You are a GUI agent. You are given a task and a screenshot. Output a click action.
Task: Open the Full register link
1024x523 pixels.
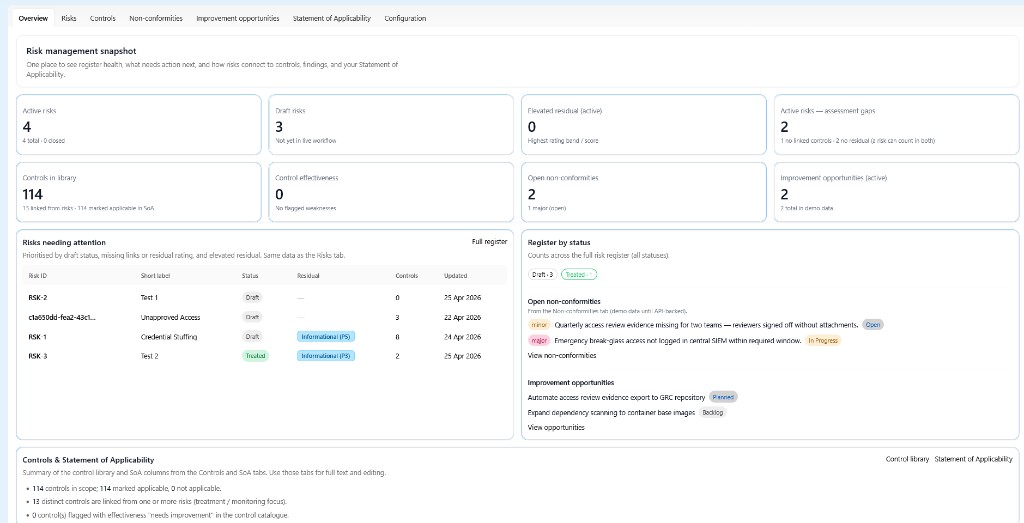(489, 242)
